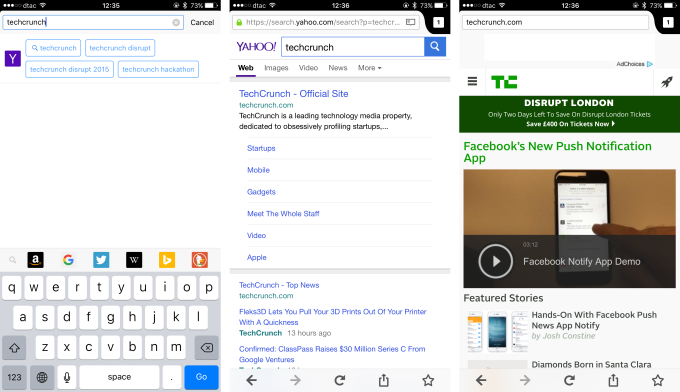The height and width of the screenshot is (392, 680).
Task: Click the TechCrunch rocket icon
Action: (667, 82)
